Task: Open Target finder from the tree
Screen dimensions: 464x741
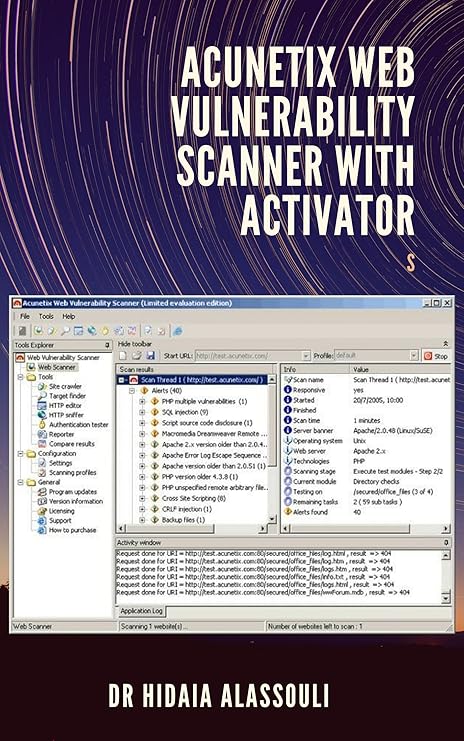Action: (67, 396)
